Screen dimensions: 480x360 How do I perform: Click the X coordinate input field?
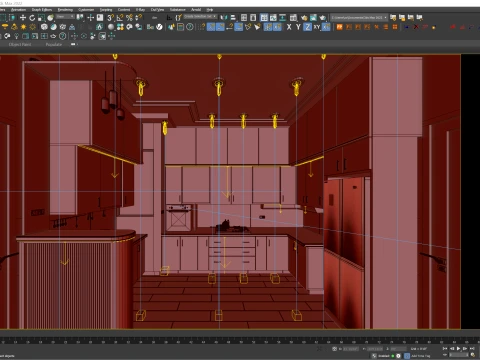351,349
